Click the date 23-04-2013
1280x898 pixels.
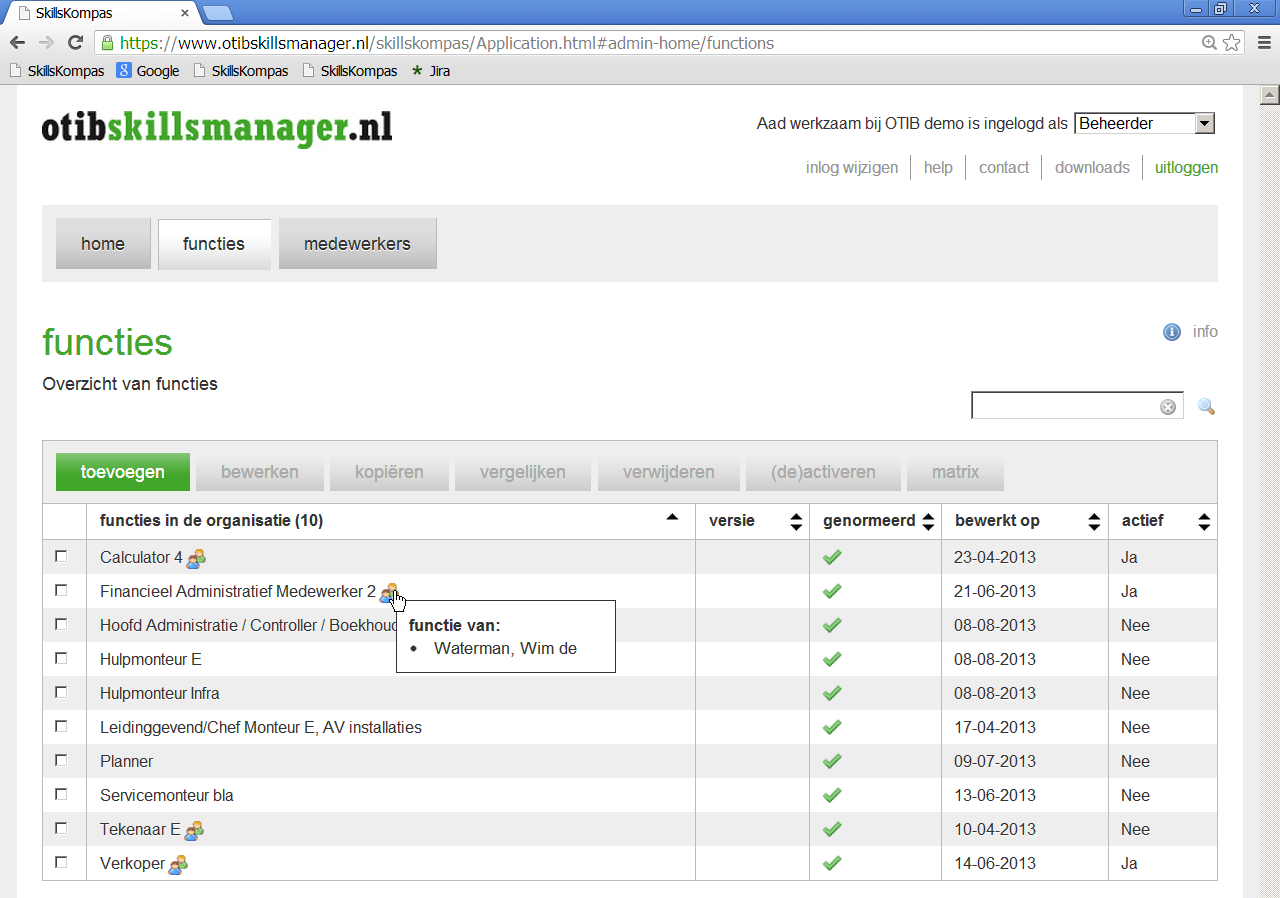995,557
